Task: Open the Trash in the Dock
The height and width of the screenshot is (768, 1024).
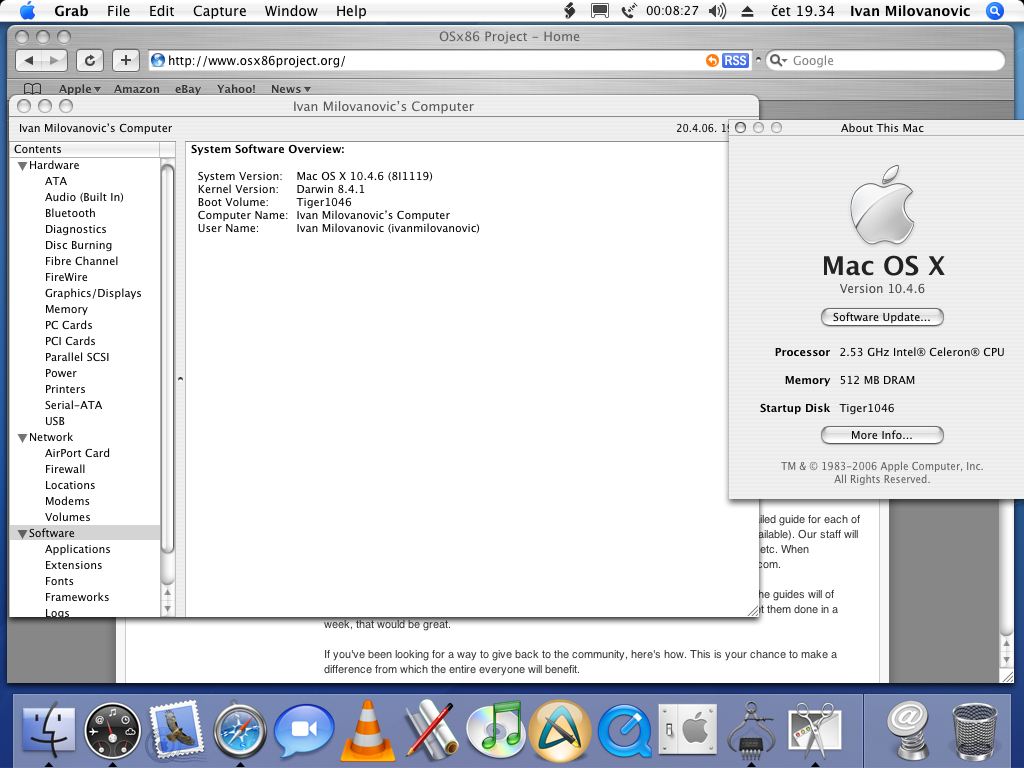Action: point(974,731)
